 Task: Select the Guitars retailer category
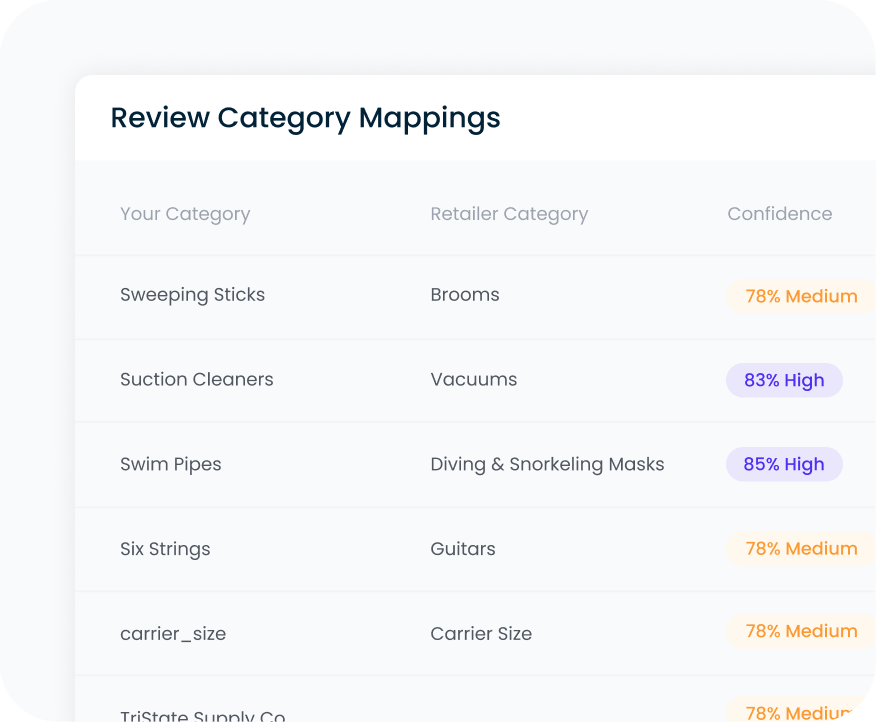pos(462,548)
